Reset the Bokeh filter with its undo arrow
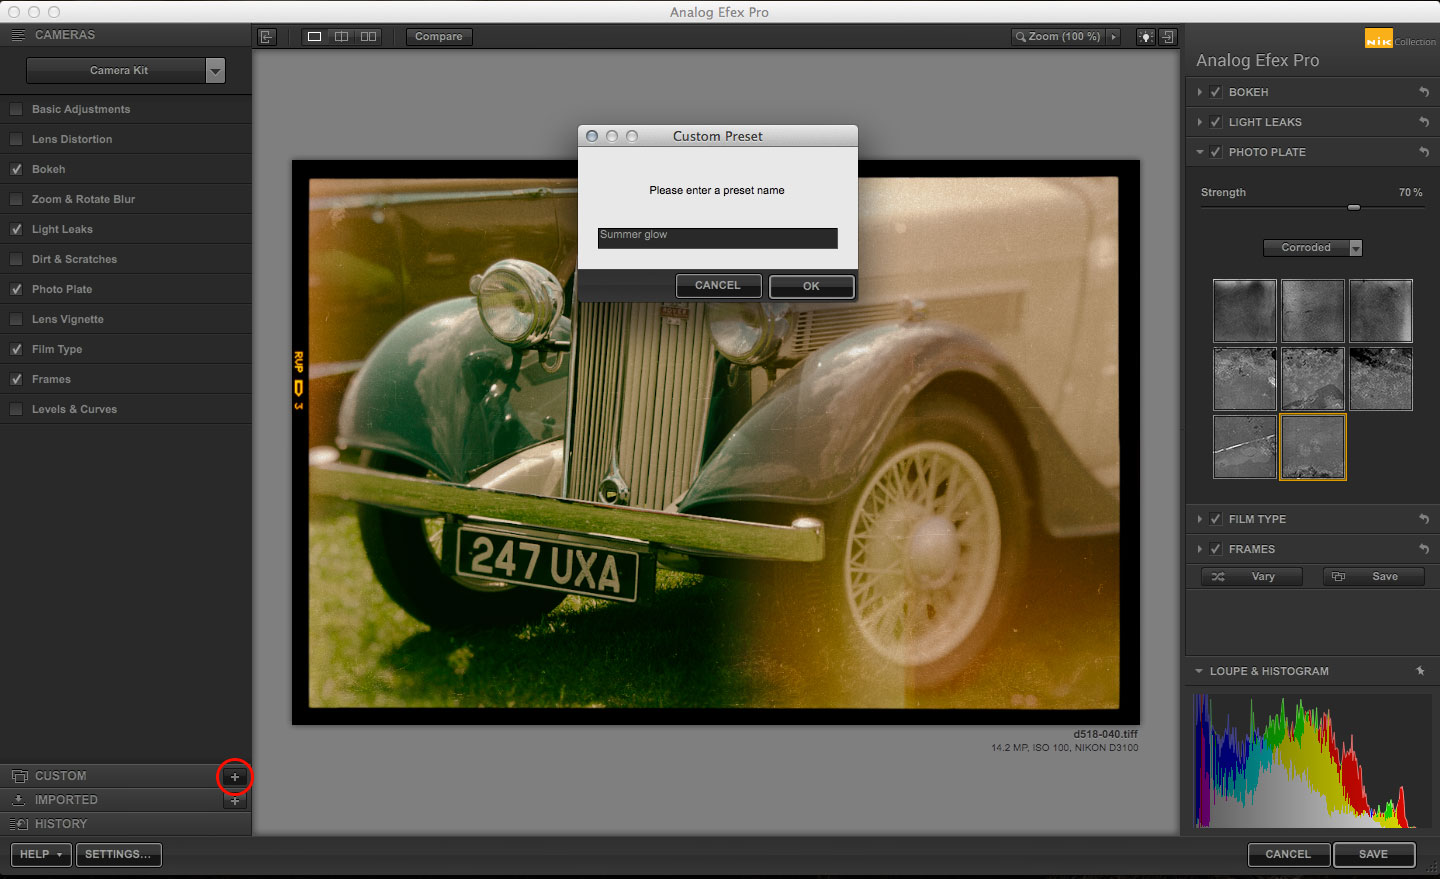Screen dimensions: 1440x879 pyautogui.click(x=1423, y=92)
